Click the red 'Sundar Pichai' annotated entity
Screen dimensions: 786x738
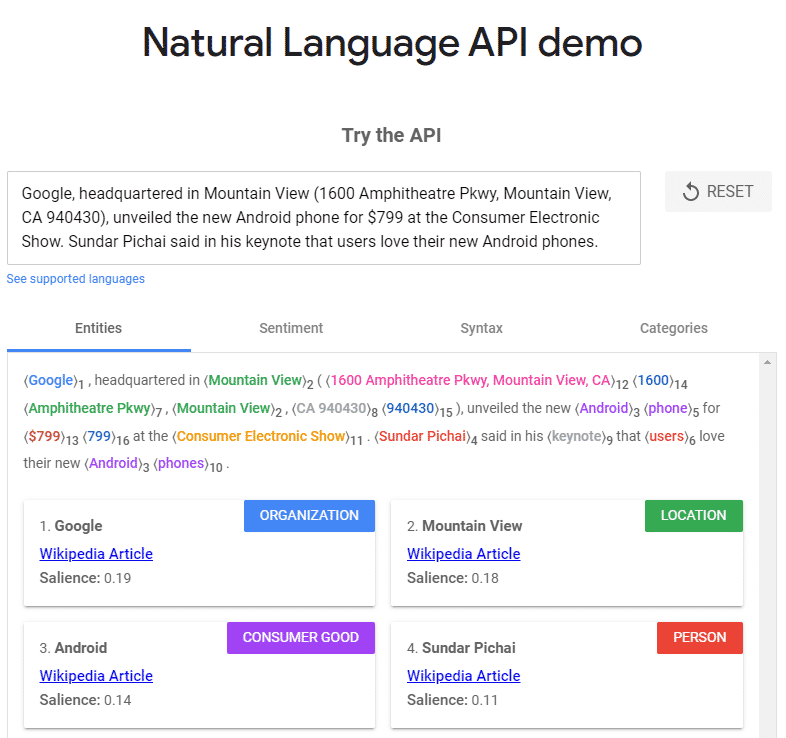coord(423,436)
